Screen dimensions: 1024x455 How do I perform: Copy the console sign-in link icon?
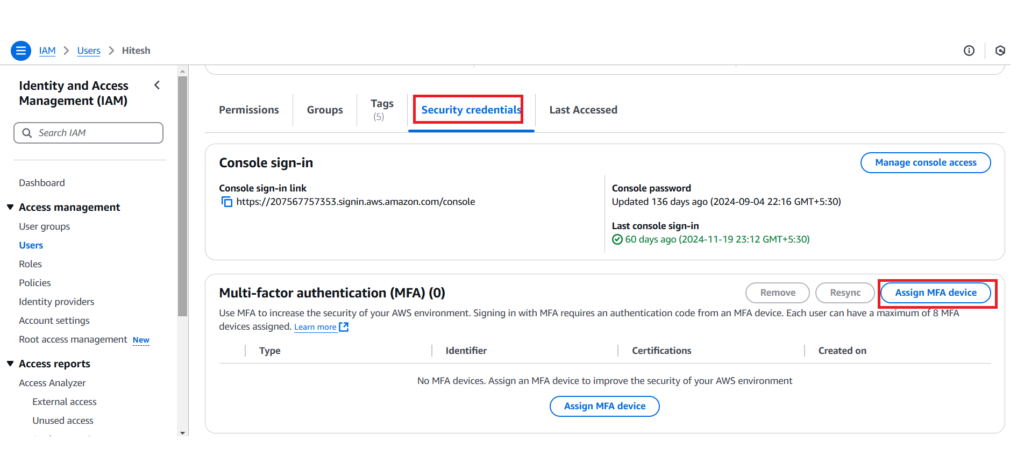click(226, 202)
